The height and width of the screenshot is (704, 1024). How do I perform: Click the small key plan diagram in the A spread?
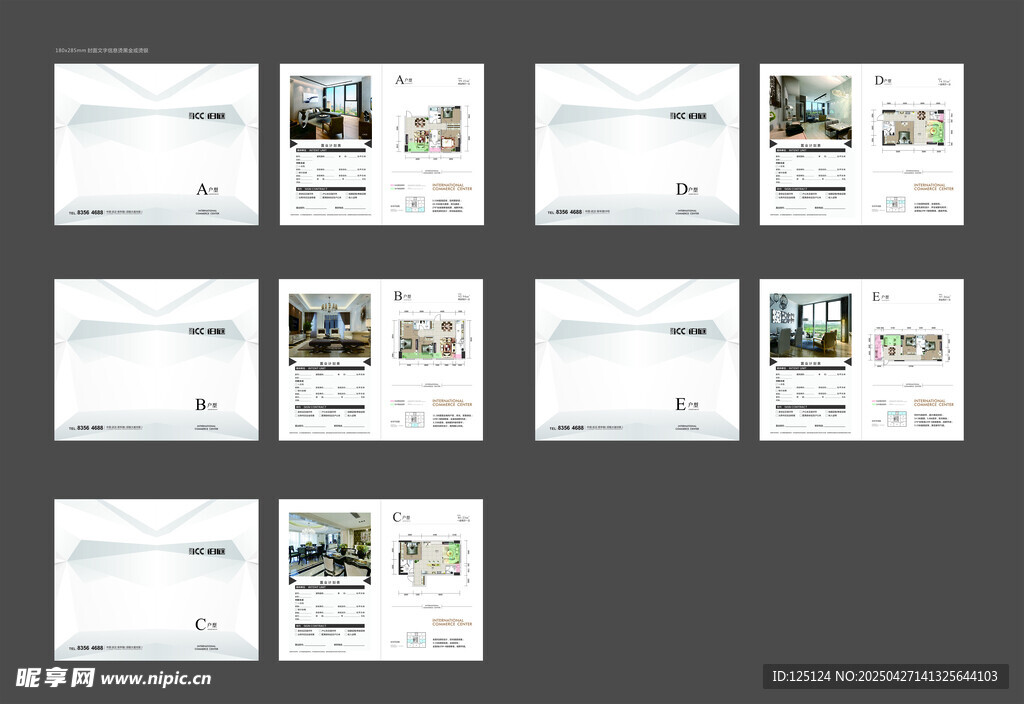coord(415,205)
